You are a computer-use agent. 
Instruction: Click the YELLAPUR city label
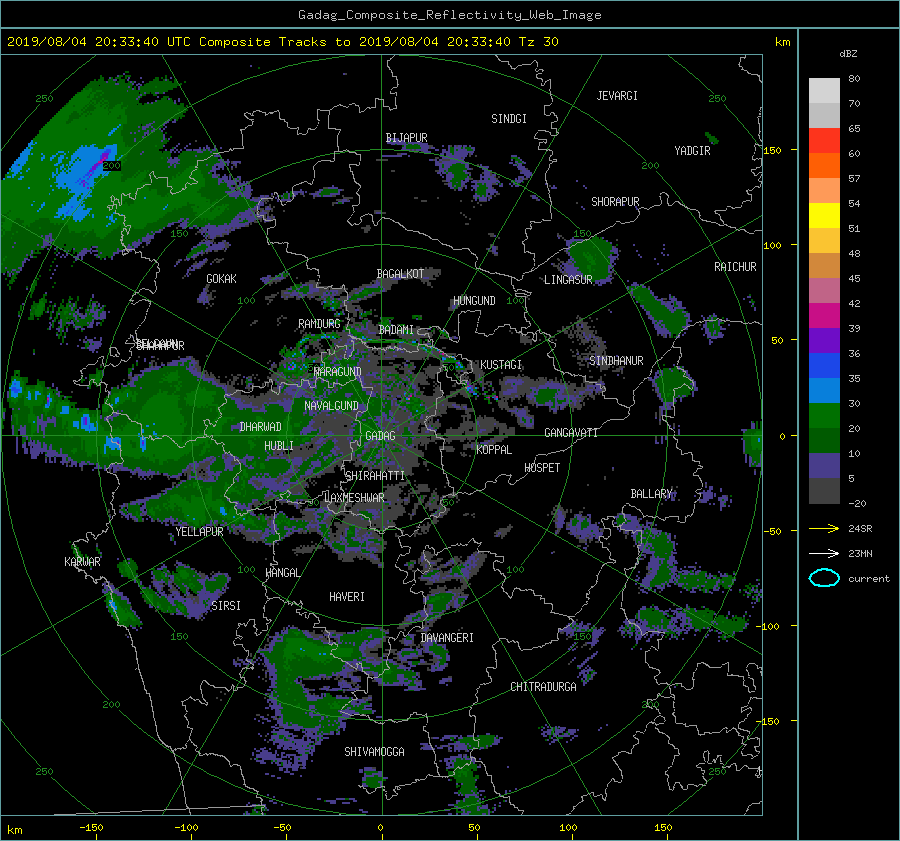point(199,532)
